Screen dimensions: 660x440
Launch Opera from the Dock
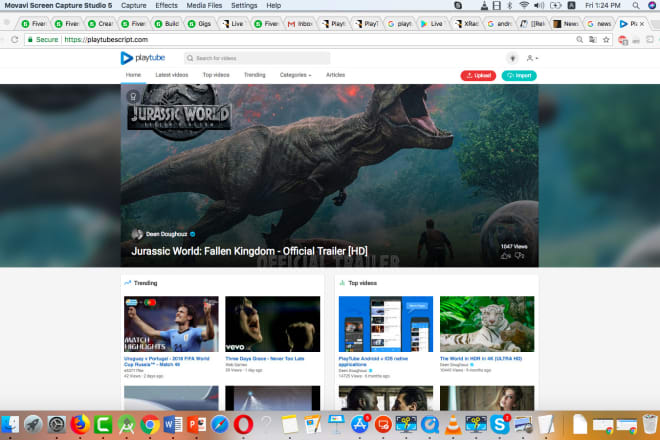coord(243,424)
